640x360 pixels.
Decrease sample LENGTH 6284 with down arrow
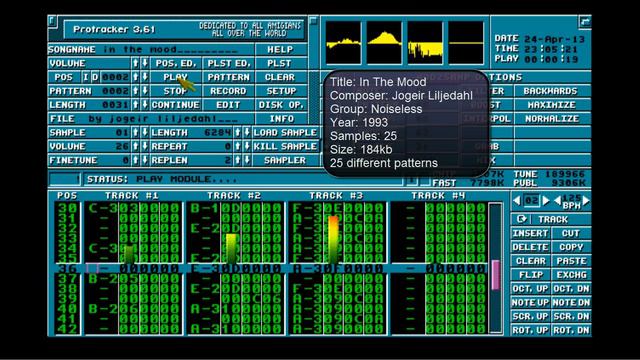[x=247, y=133]
